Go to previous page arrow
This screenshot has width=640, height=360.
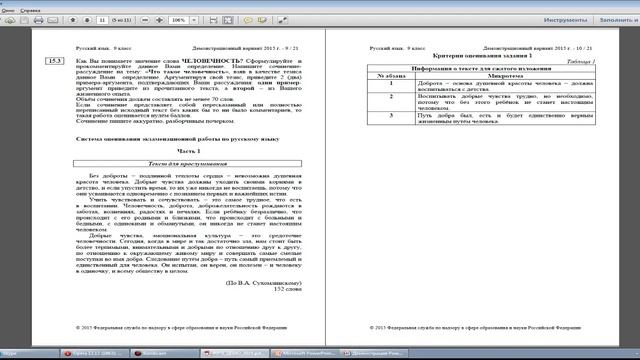pyautogui.click(x=73, y=20)
